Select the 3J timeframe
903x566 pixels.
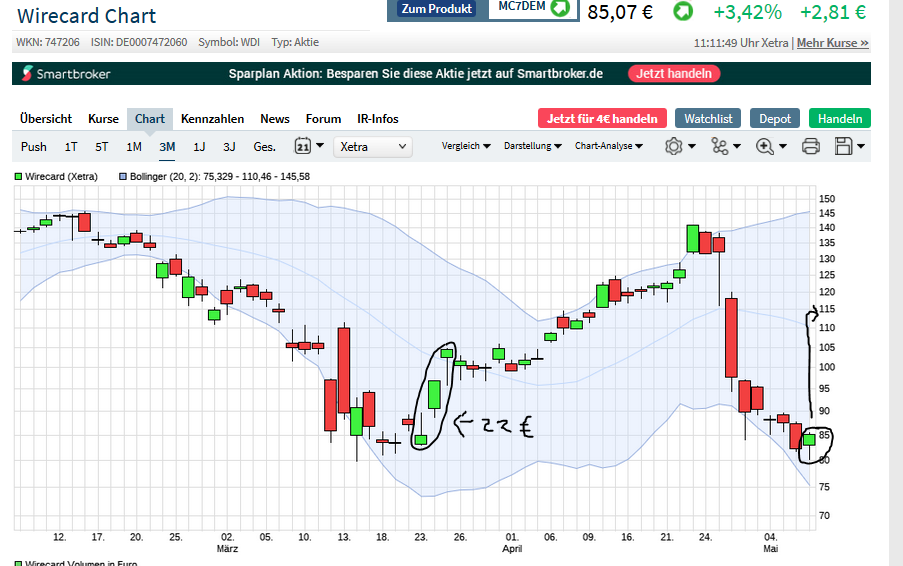(x=229, y=147)
